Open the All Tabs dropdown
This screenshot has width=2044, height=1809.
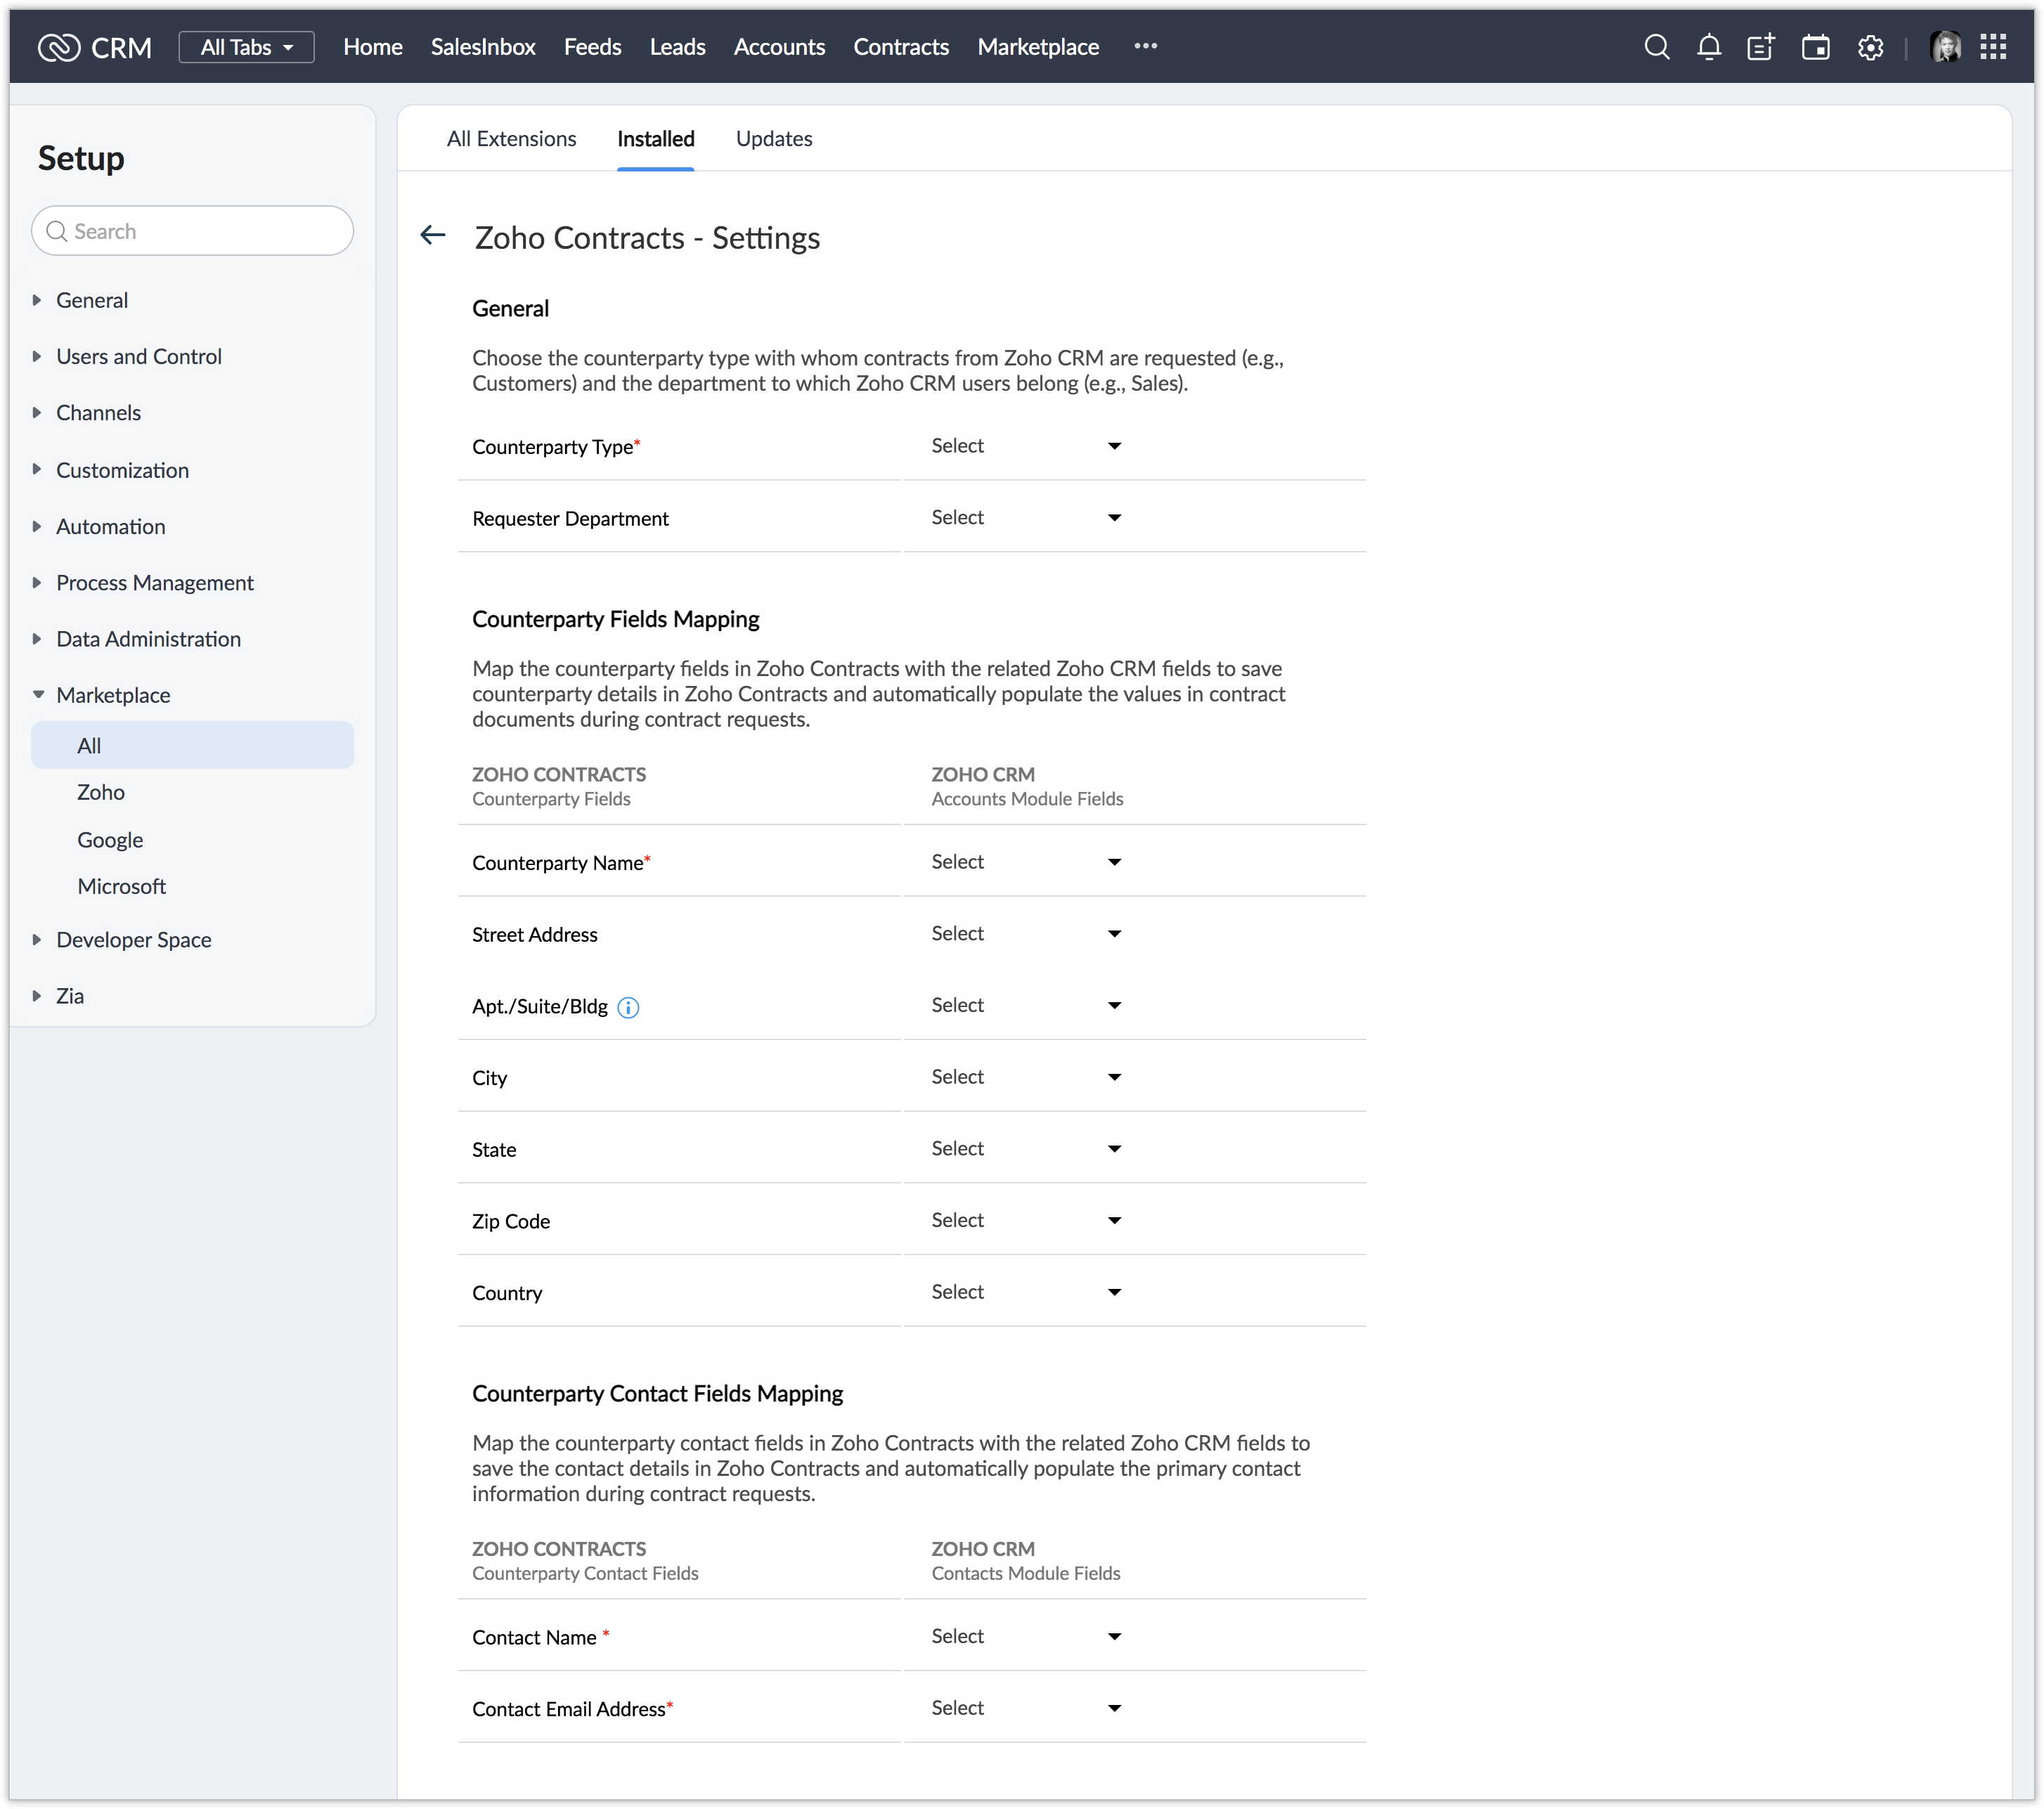246,47
